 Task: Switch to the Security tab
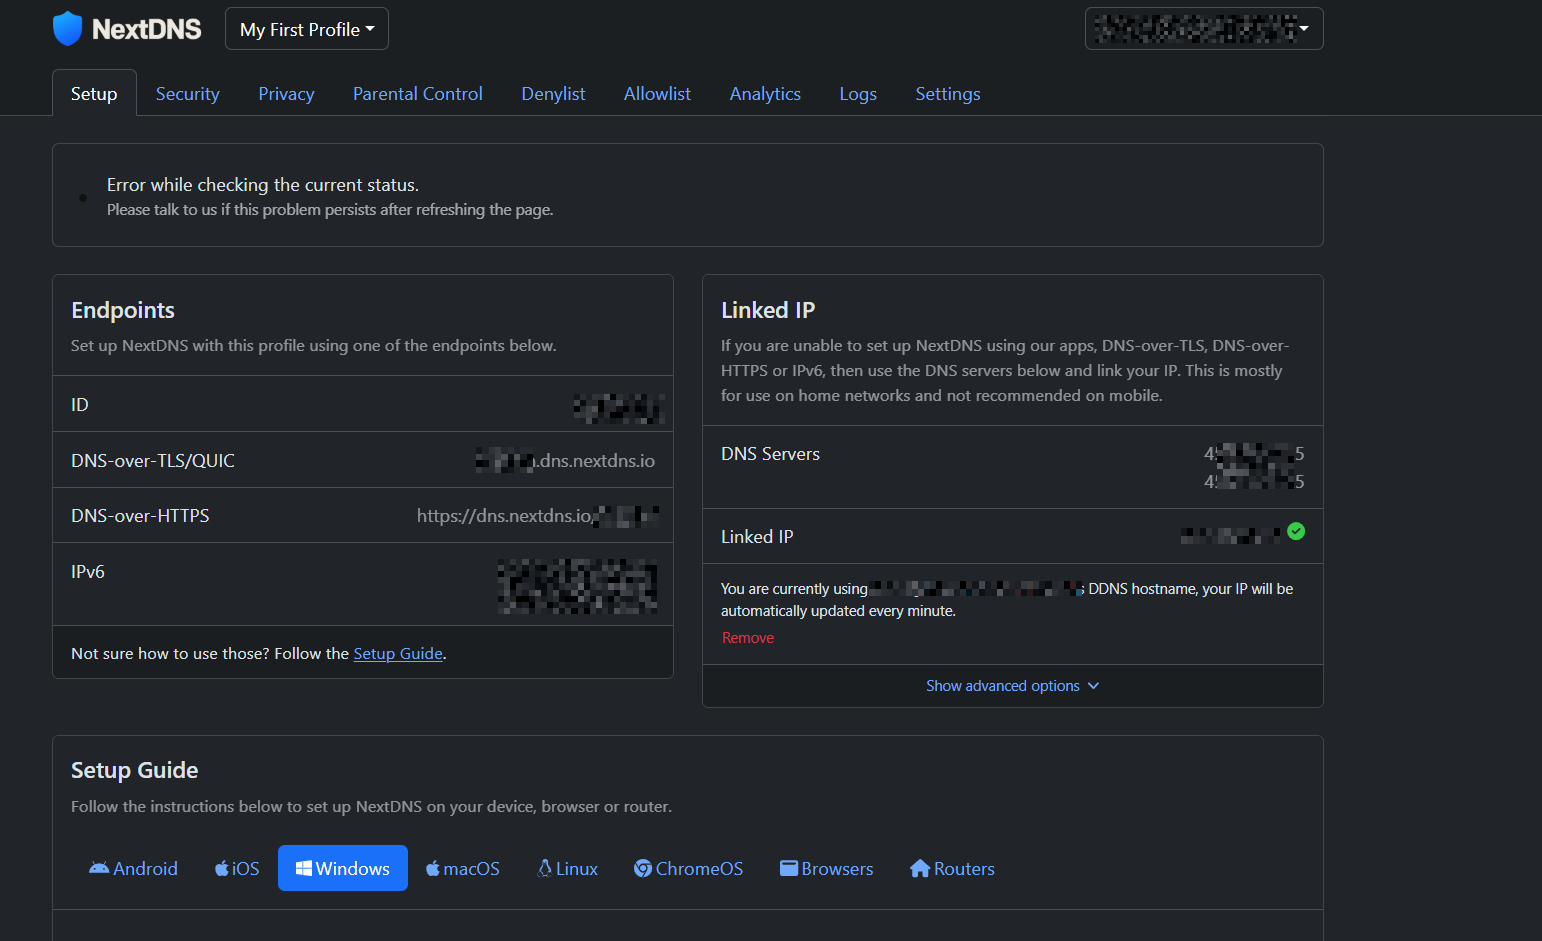(187, 94)
